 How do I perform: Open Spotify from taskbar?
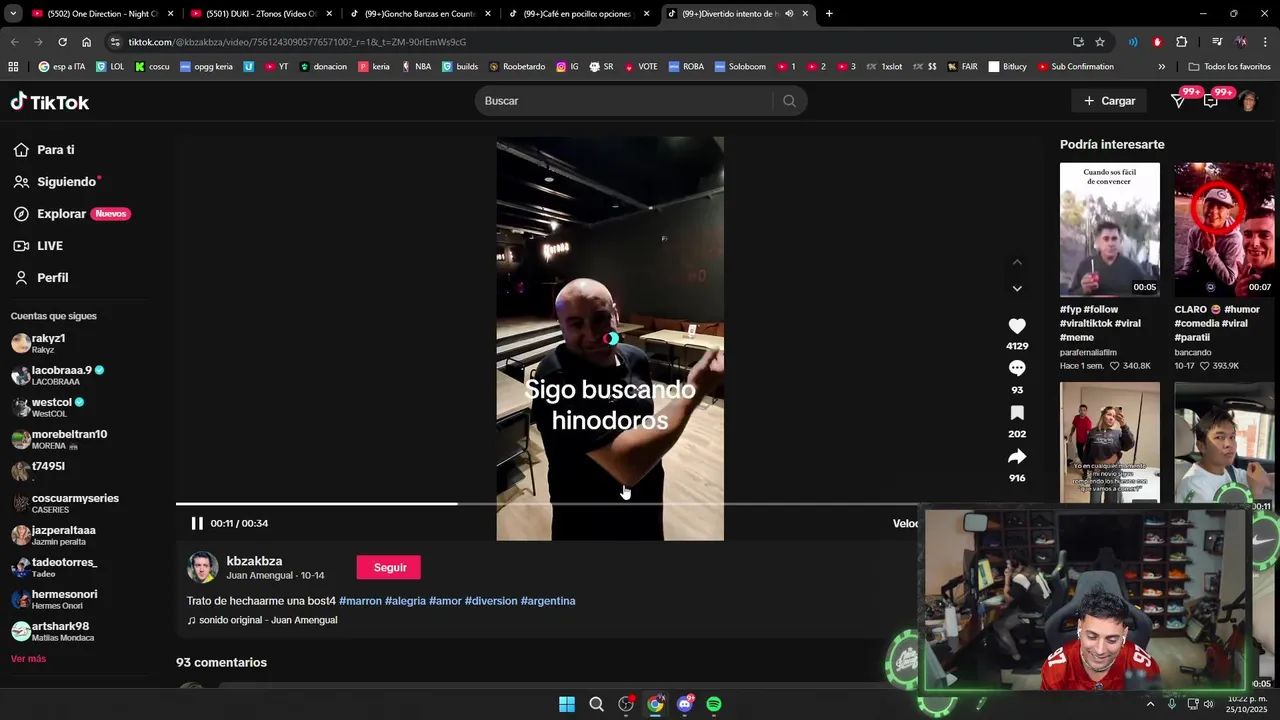click(x=714, y=704)
